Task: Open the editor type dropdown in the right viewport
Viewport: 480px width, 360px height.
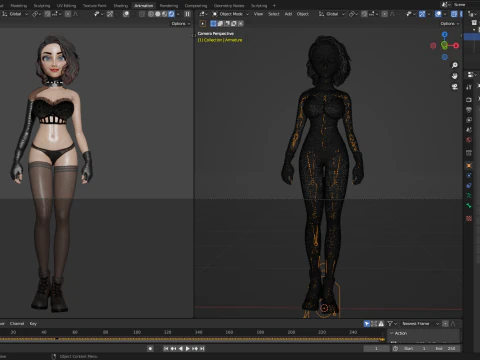Action: tap(203, 14)
